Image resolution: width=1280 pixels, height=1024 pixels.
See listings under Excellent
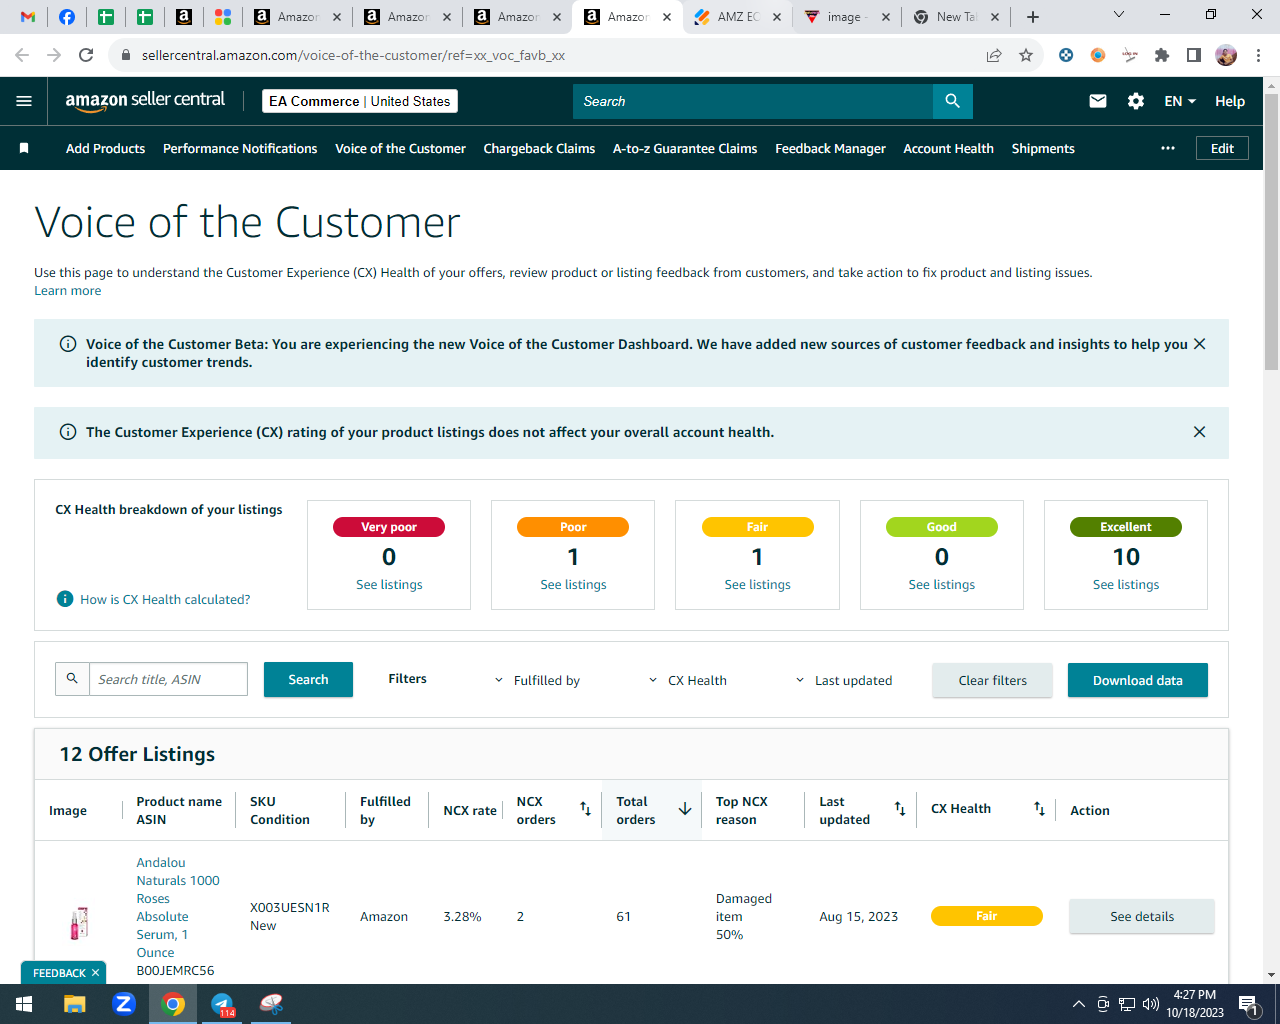[1126, 585]
